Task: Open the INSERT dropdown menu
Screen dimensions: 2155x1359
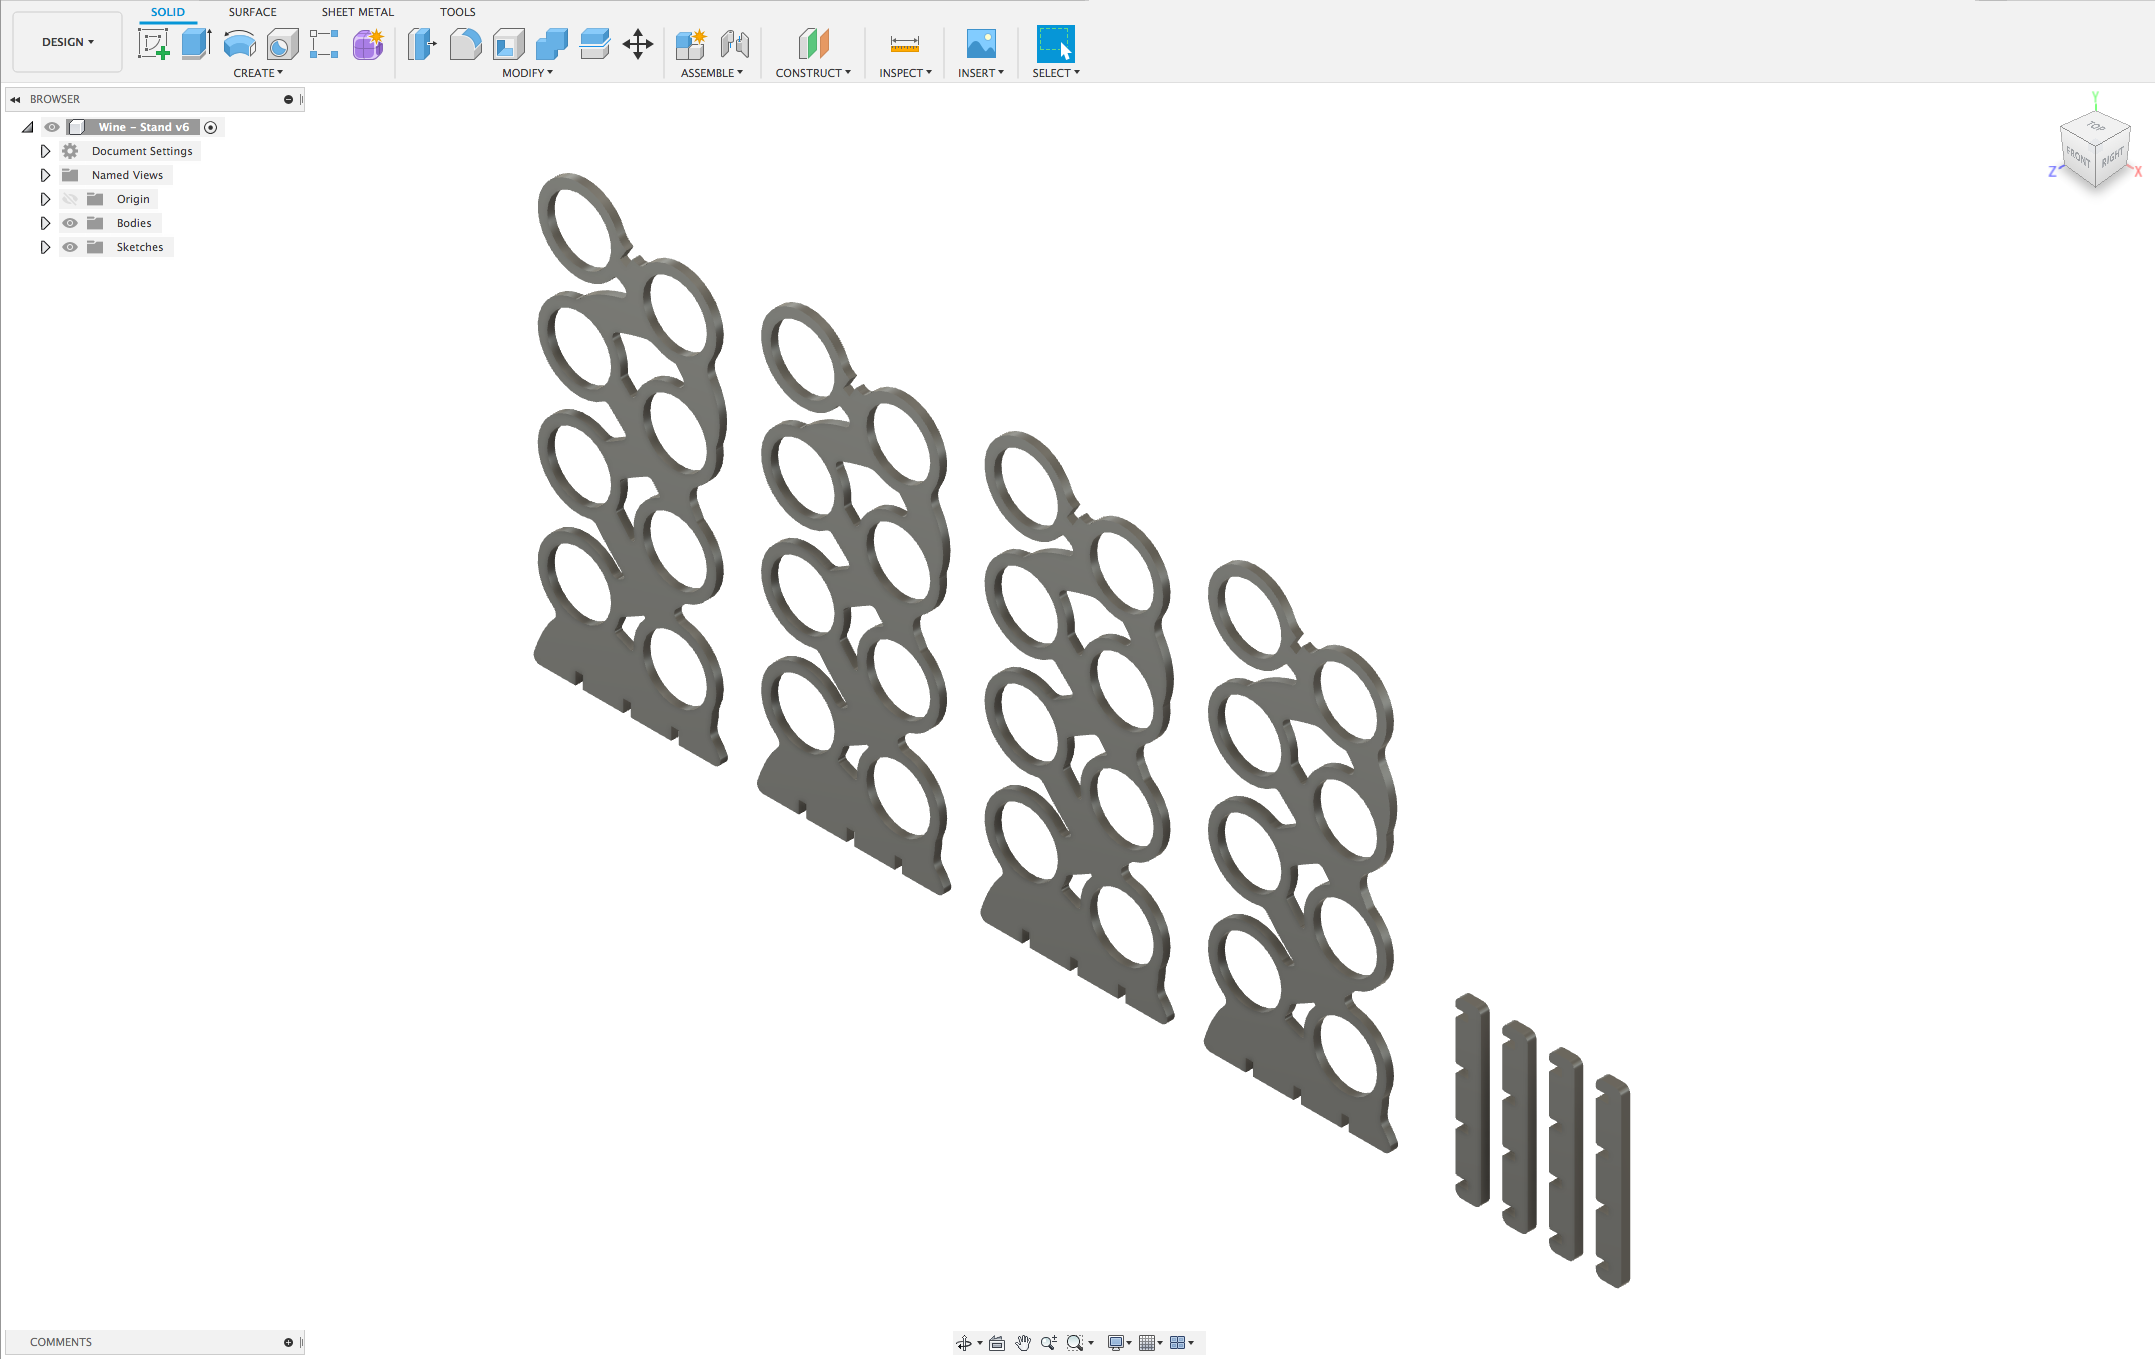Action: pos(981,73)
